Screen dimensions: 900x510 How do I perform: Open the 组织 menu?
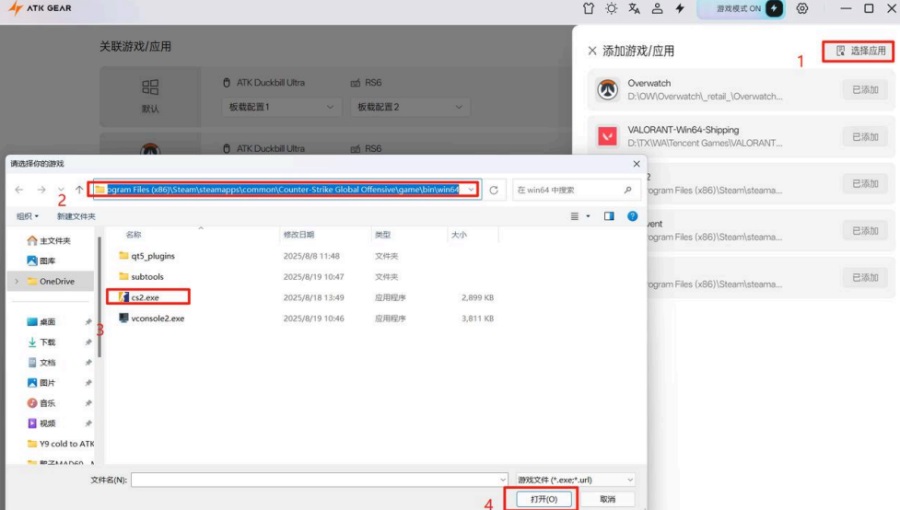pyautogui.click(x=28, y=216)
